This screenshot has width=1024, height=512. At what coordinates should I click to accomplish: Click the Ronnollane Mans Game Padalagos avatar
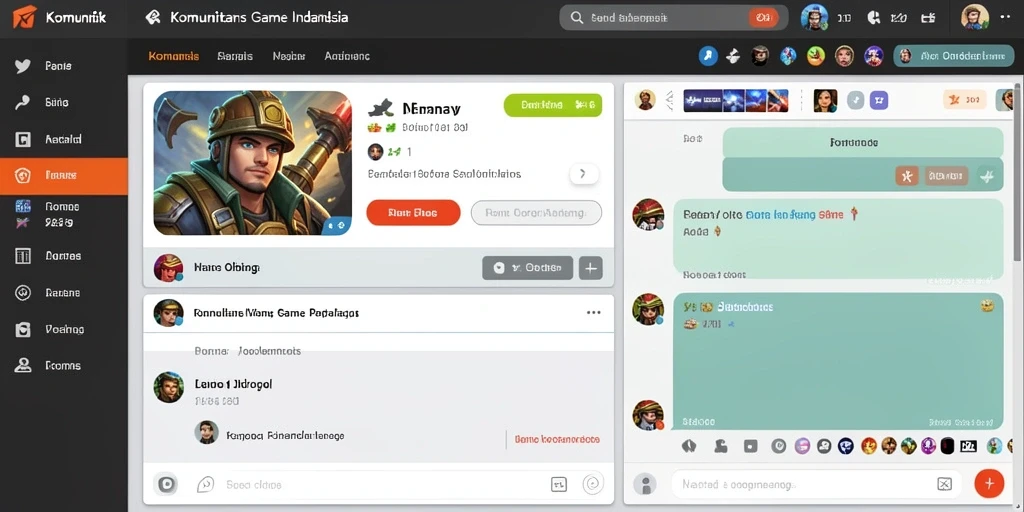[168, 313]
